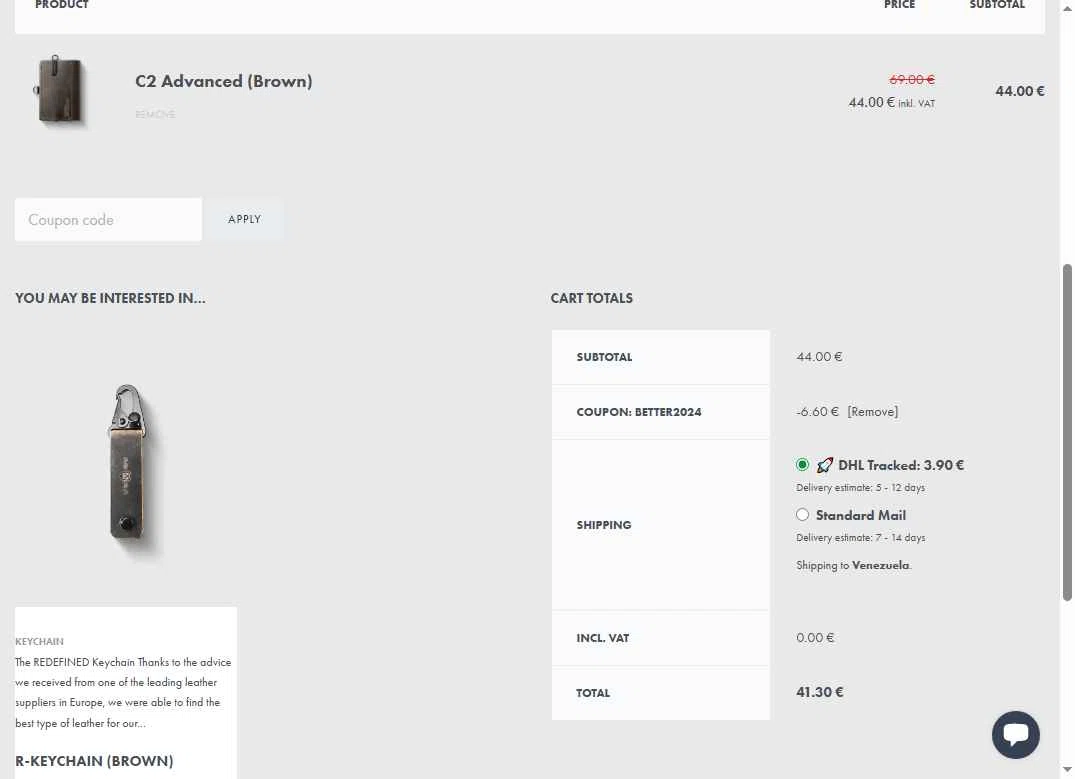
Task: Click the Shipping to Venezuela text
Action: [854, 565]
